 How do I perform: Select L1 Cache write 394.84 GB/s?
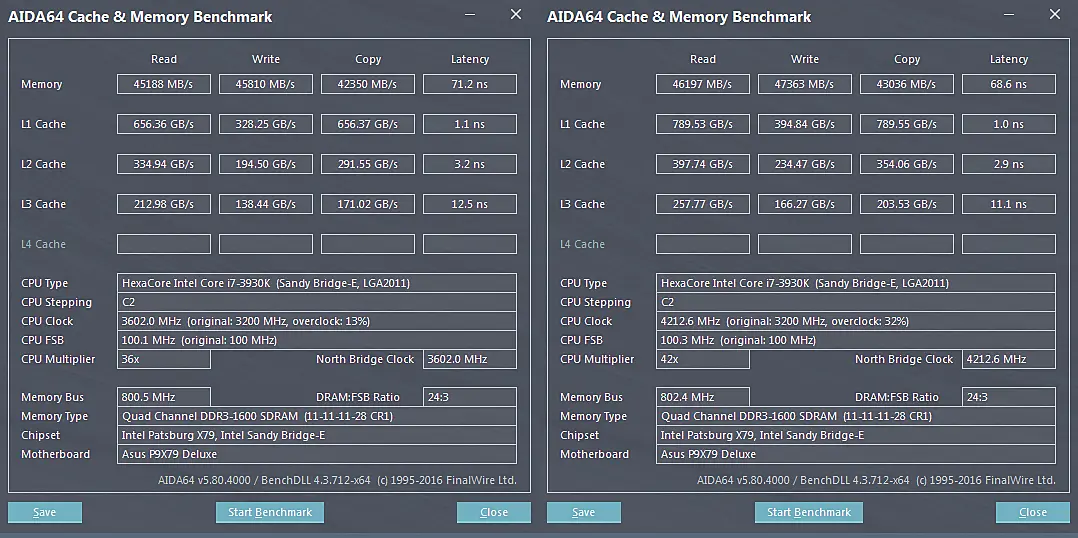804,124
